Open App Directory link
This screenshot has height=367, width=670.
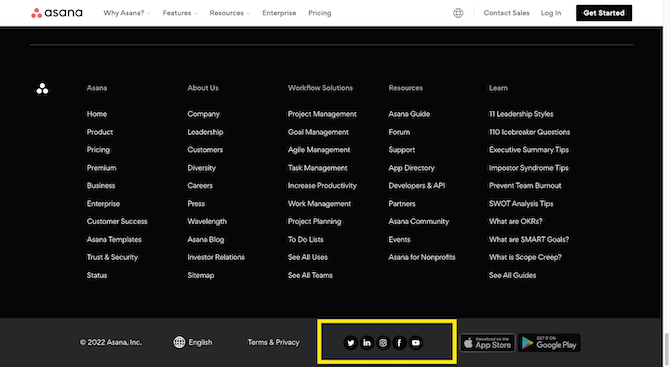coord(411,168)
